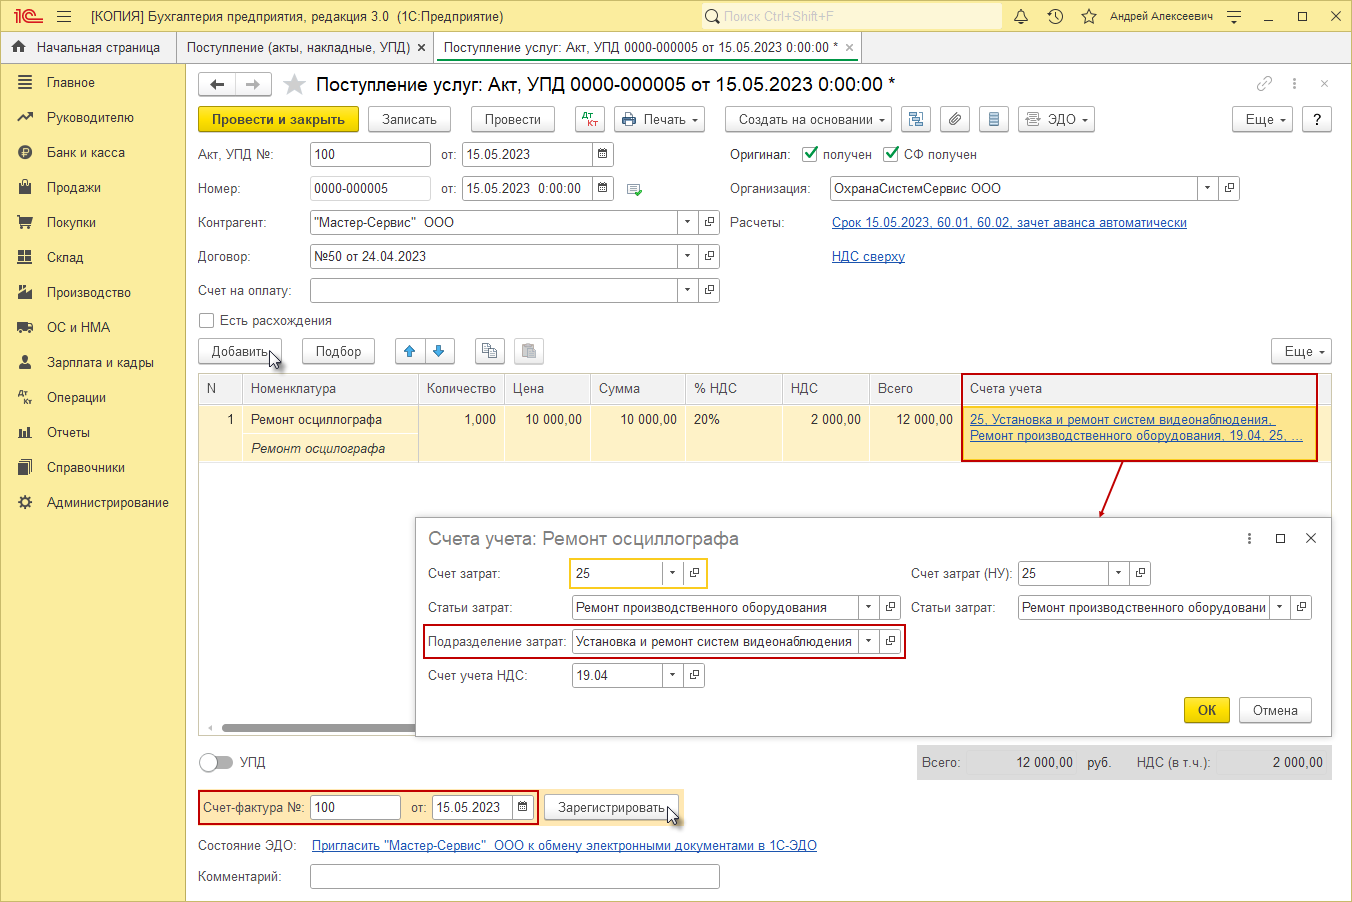Open calendar for Номер date field
1352x902 pixels.
pos(602,188)
